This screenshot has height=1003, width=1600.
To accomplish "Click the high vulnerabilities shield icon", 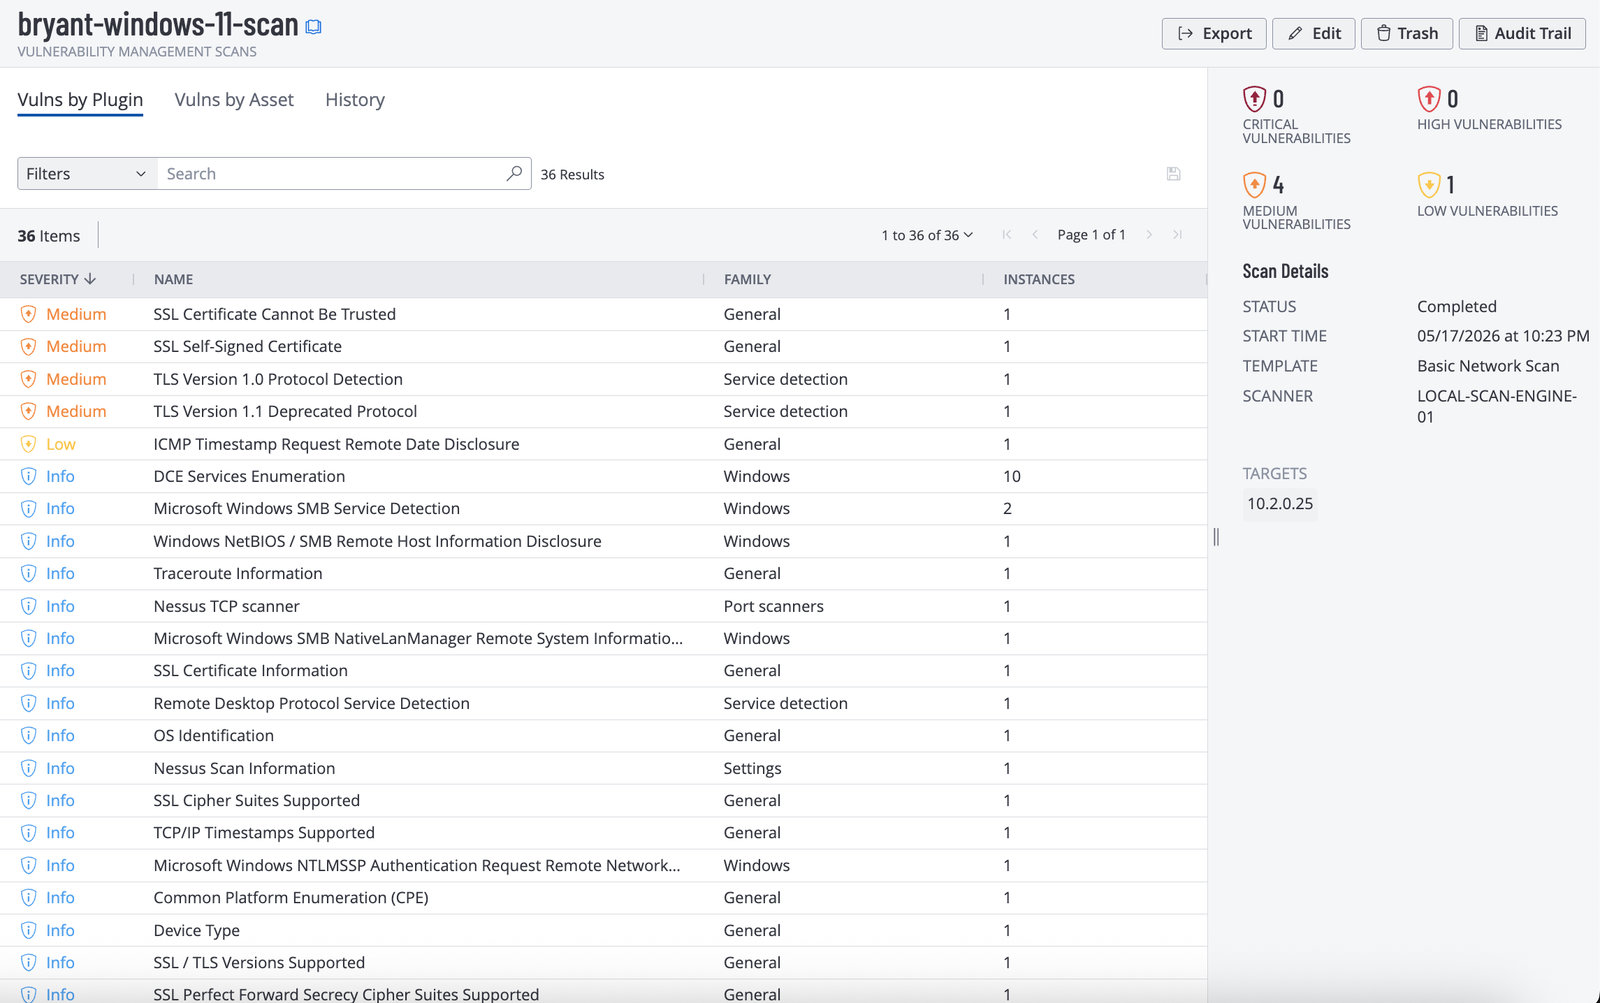I will (1429, 99).
